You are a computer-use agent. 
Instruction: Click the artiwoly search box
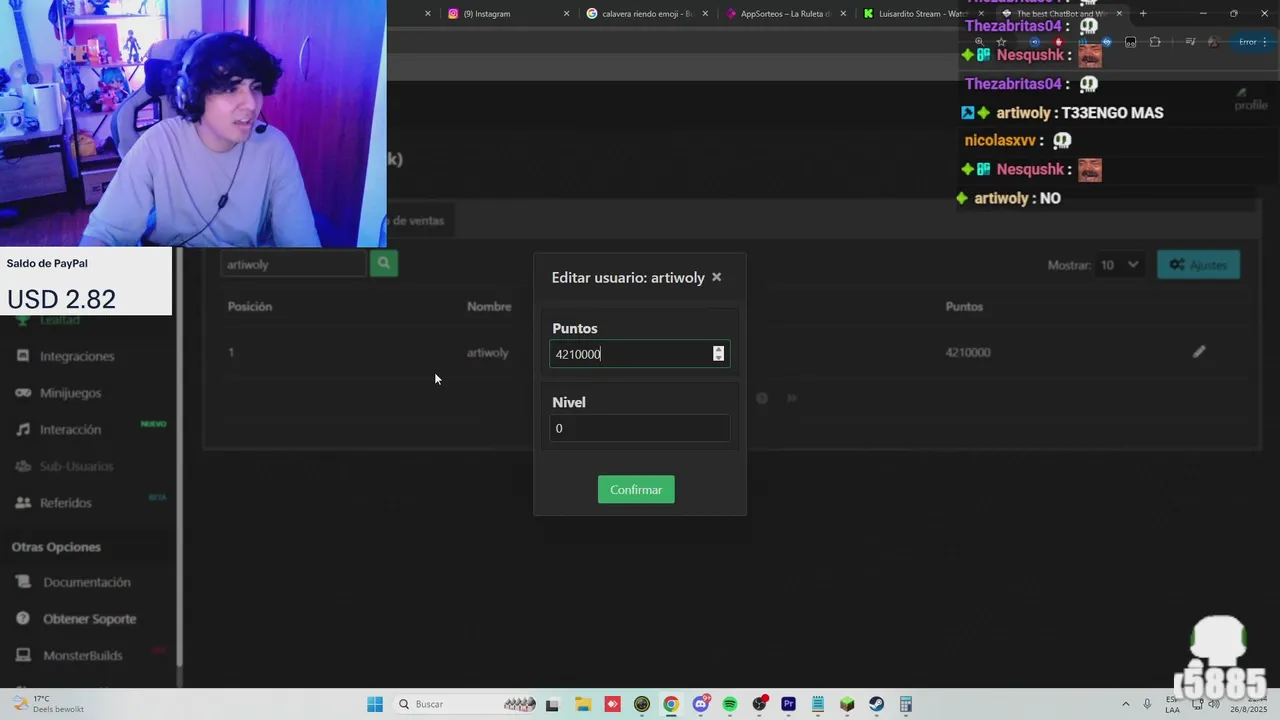(293, 264)
